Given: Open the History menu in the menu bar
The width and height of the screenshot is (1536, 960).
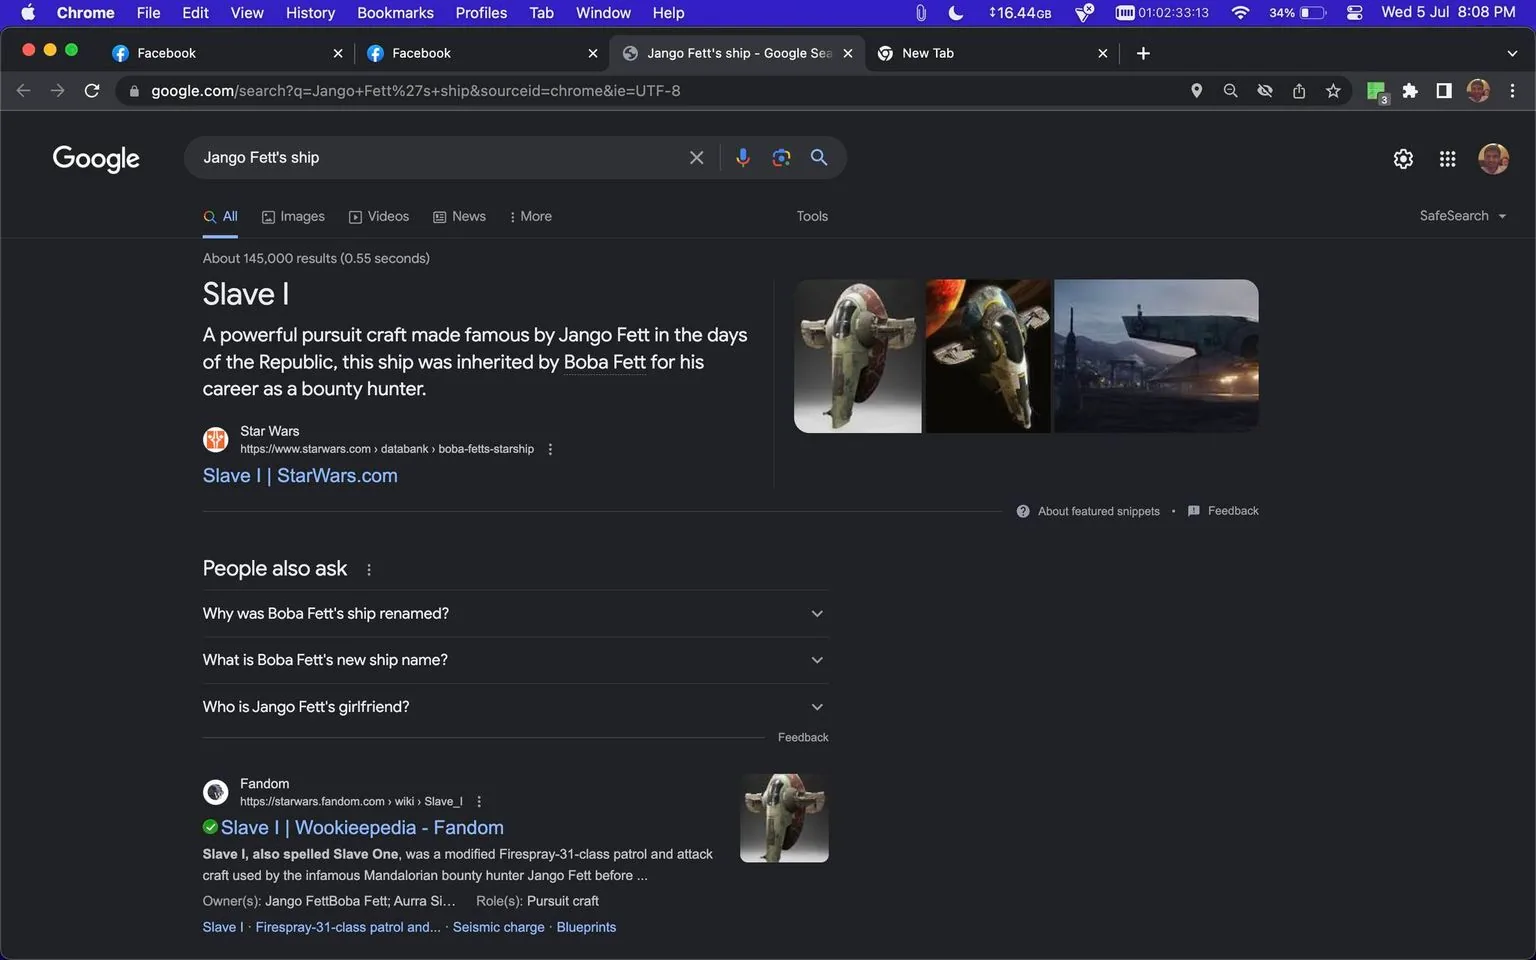Looking at the screenshot, I should pos(310,12).
